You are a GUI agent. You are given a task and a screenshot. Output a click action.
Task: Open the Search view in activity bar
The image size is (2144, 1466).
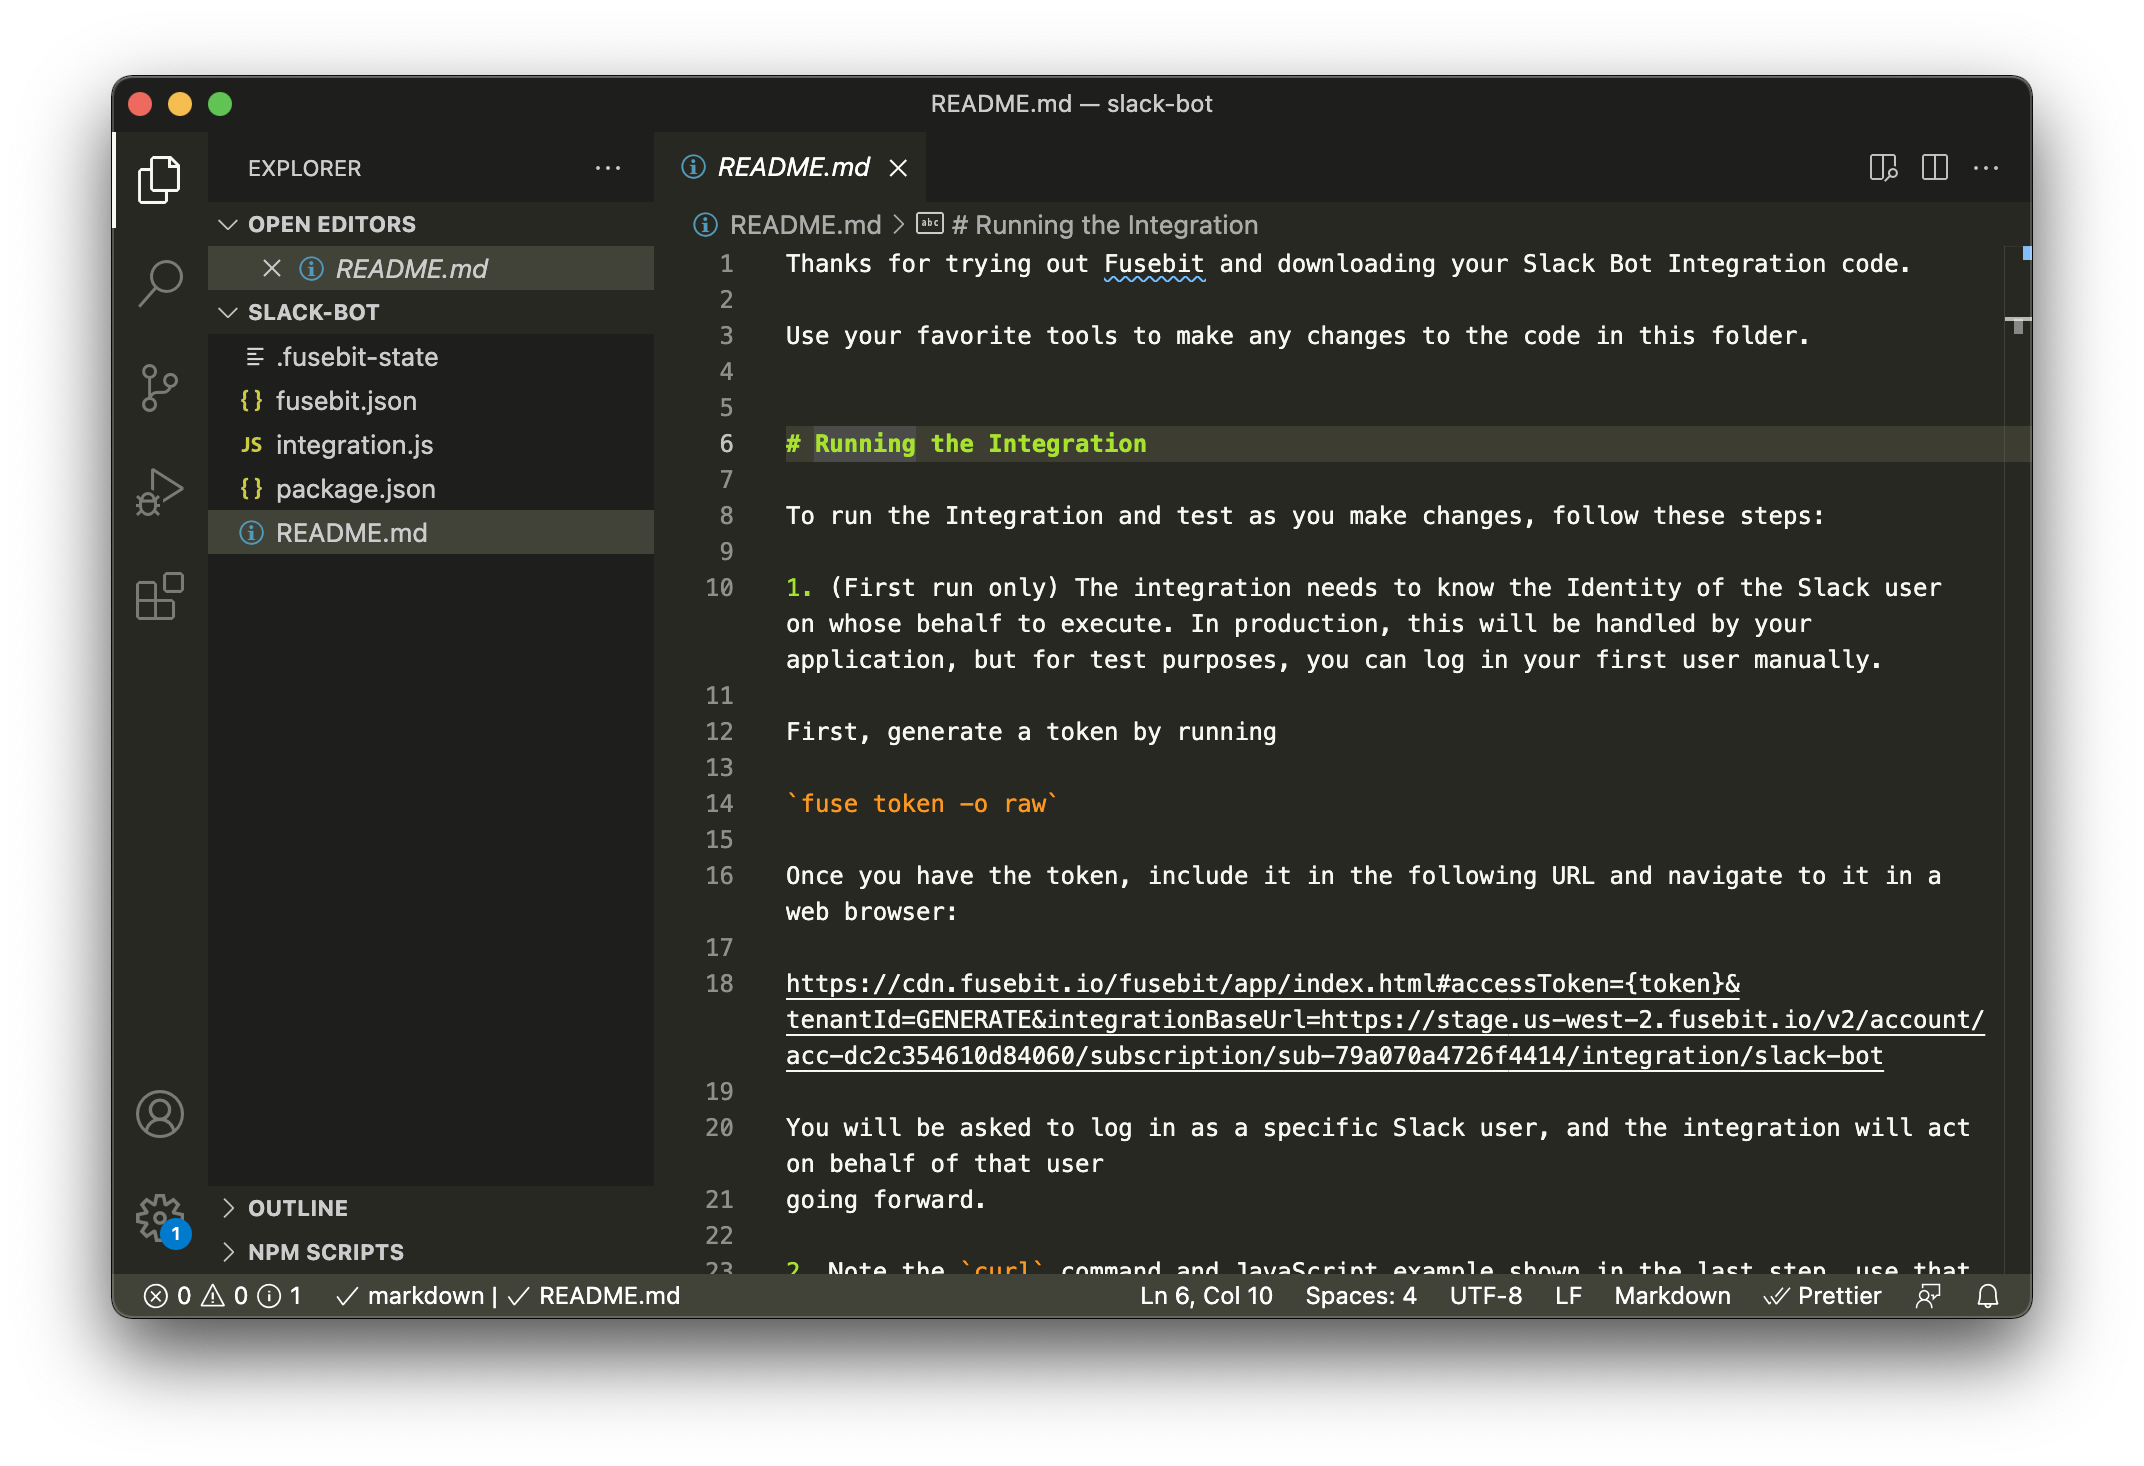tap(159, 284)
